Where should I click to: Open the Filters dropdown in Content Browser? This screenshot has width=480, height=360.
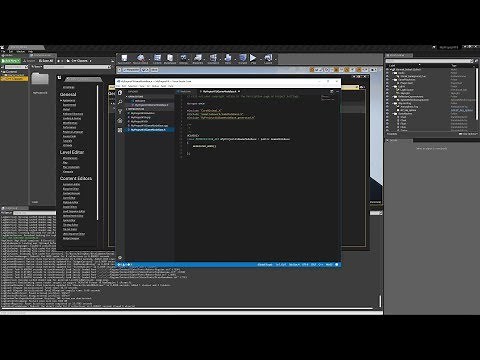(x=37, y=67)
